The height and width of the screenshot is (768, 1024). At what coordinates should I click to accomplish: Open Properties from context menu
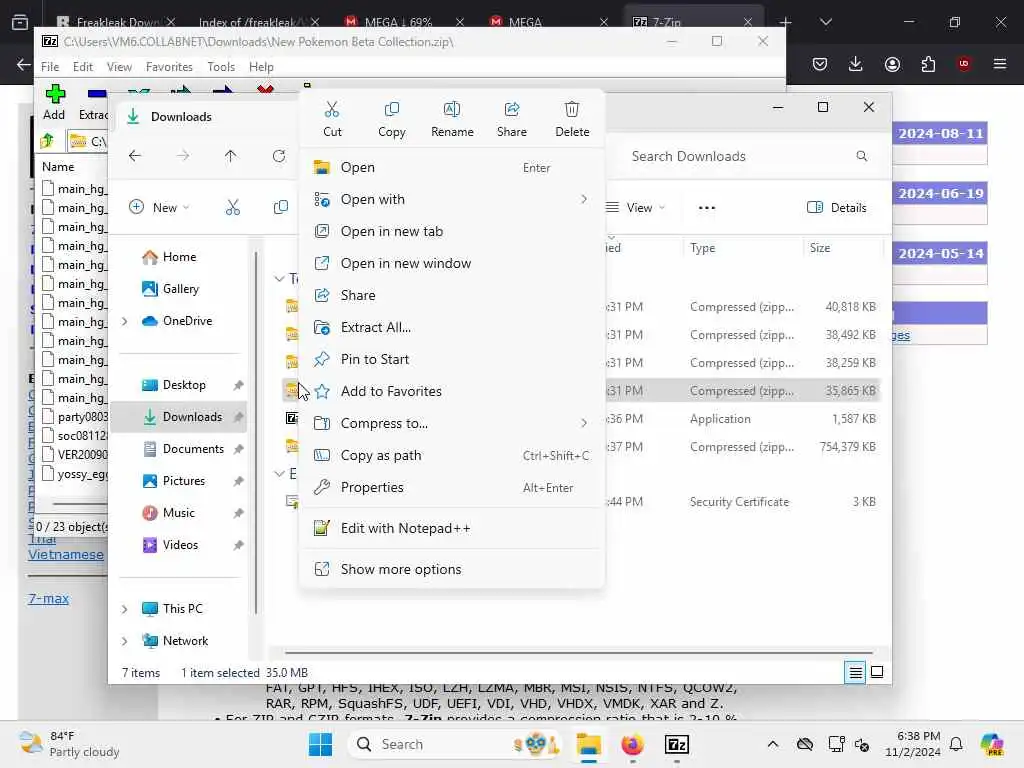point(451,487)
